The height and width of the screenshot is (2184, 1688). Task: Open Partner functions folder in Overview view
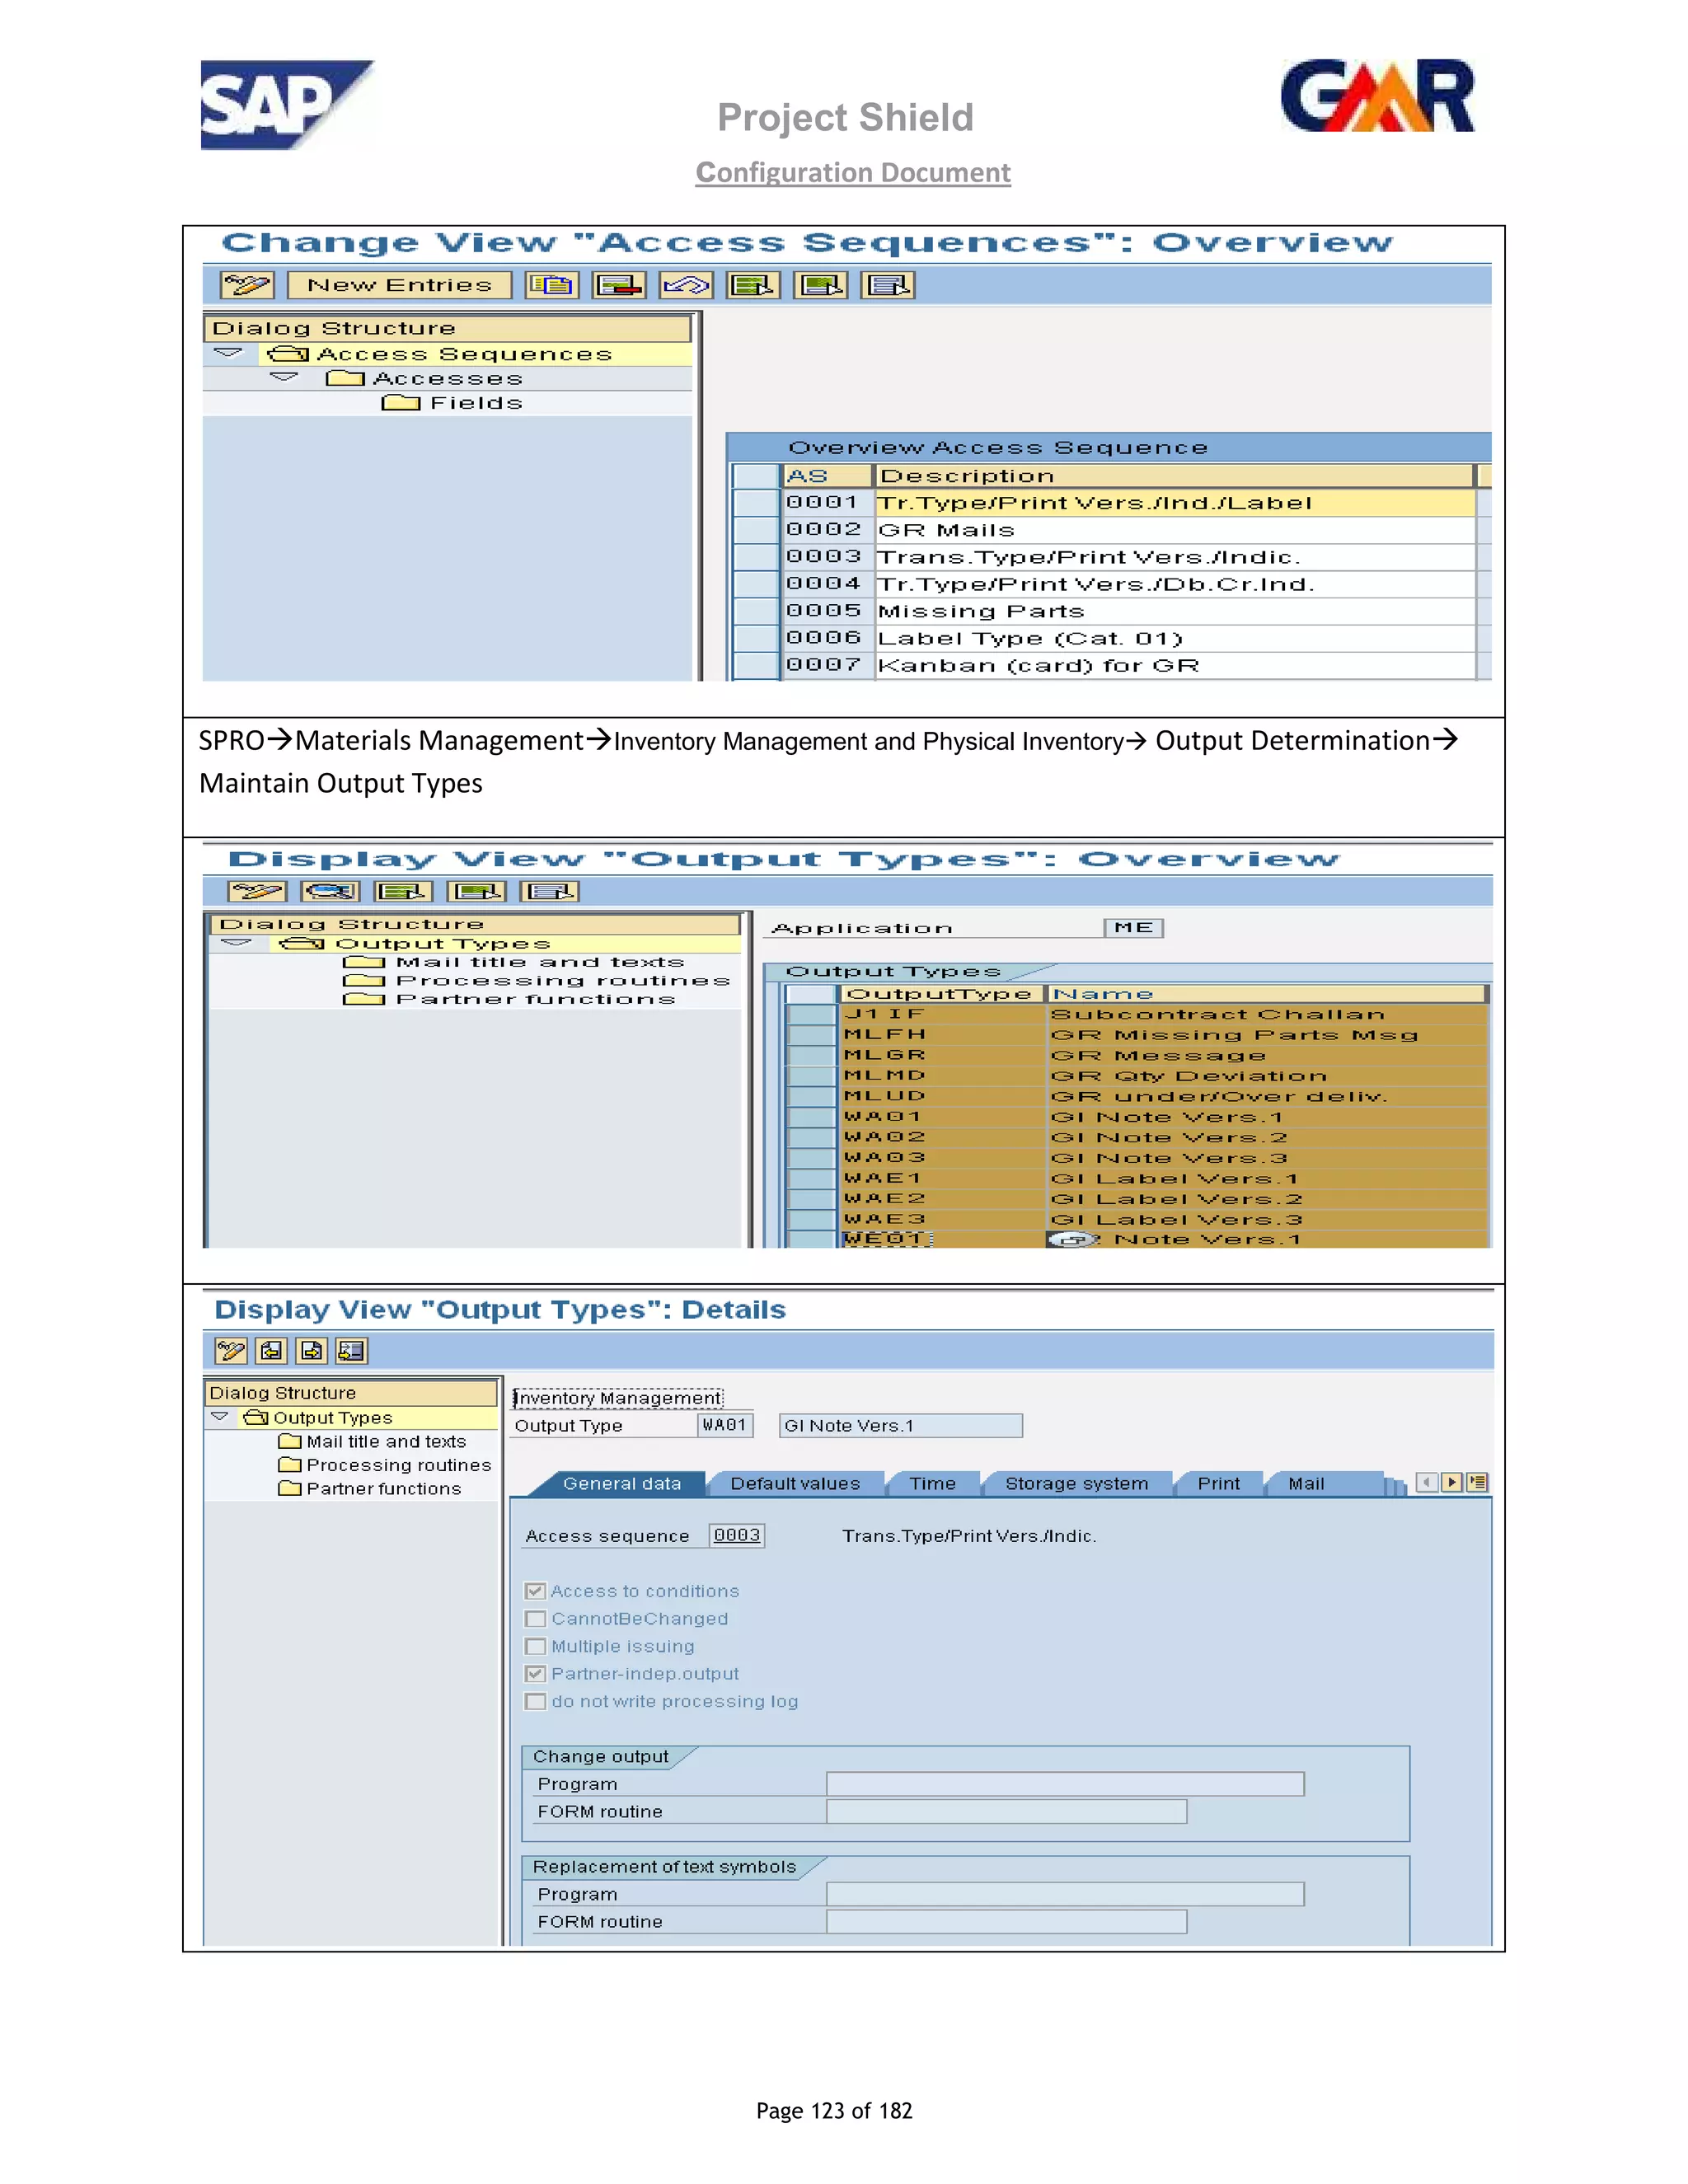pyautogui.click(x=364, y=999)
